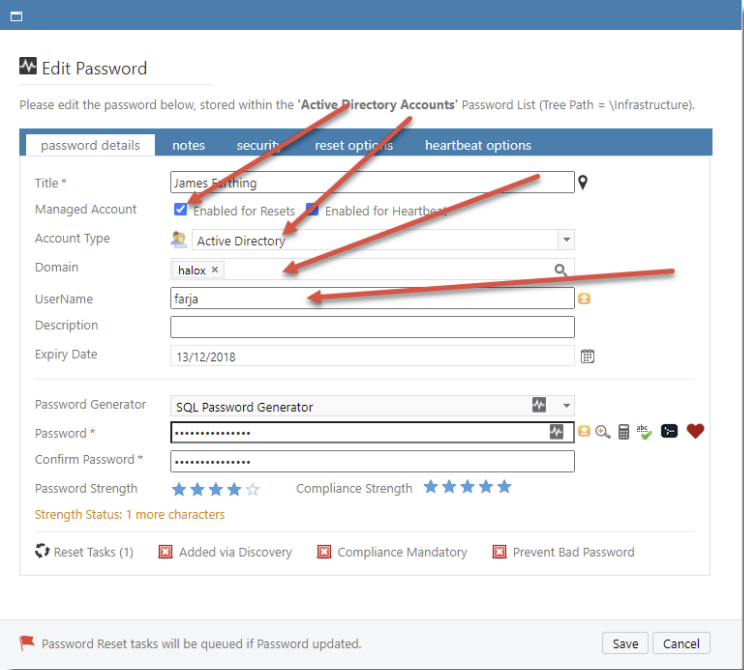Open the heartbeat options tab
This screenshot has height=670, width=744.
(478, 145)
